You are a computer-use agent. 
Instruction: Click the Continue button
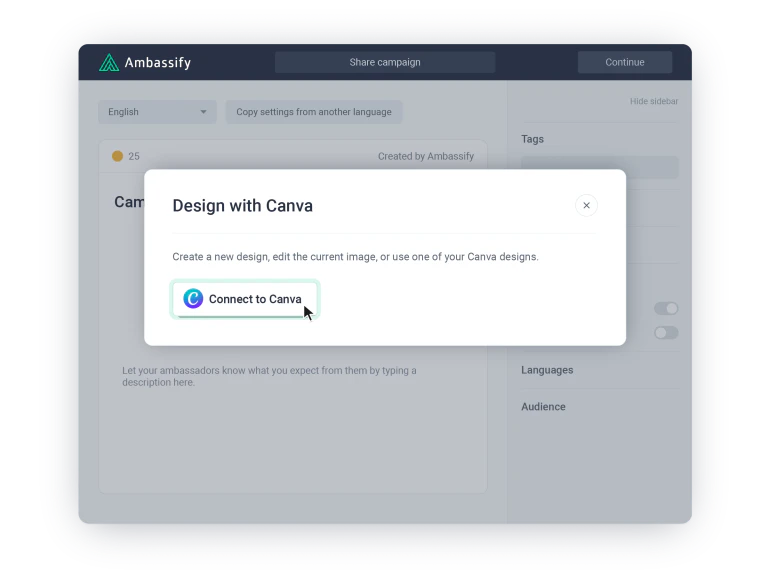(625, 62)
